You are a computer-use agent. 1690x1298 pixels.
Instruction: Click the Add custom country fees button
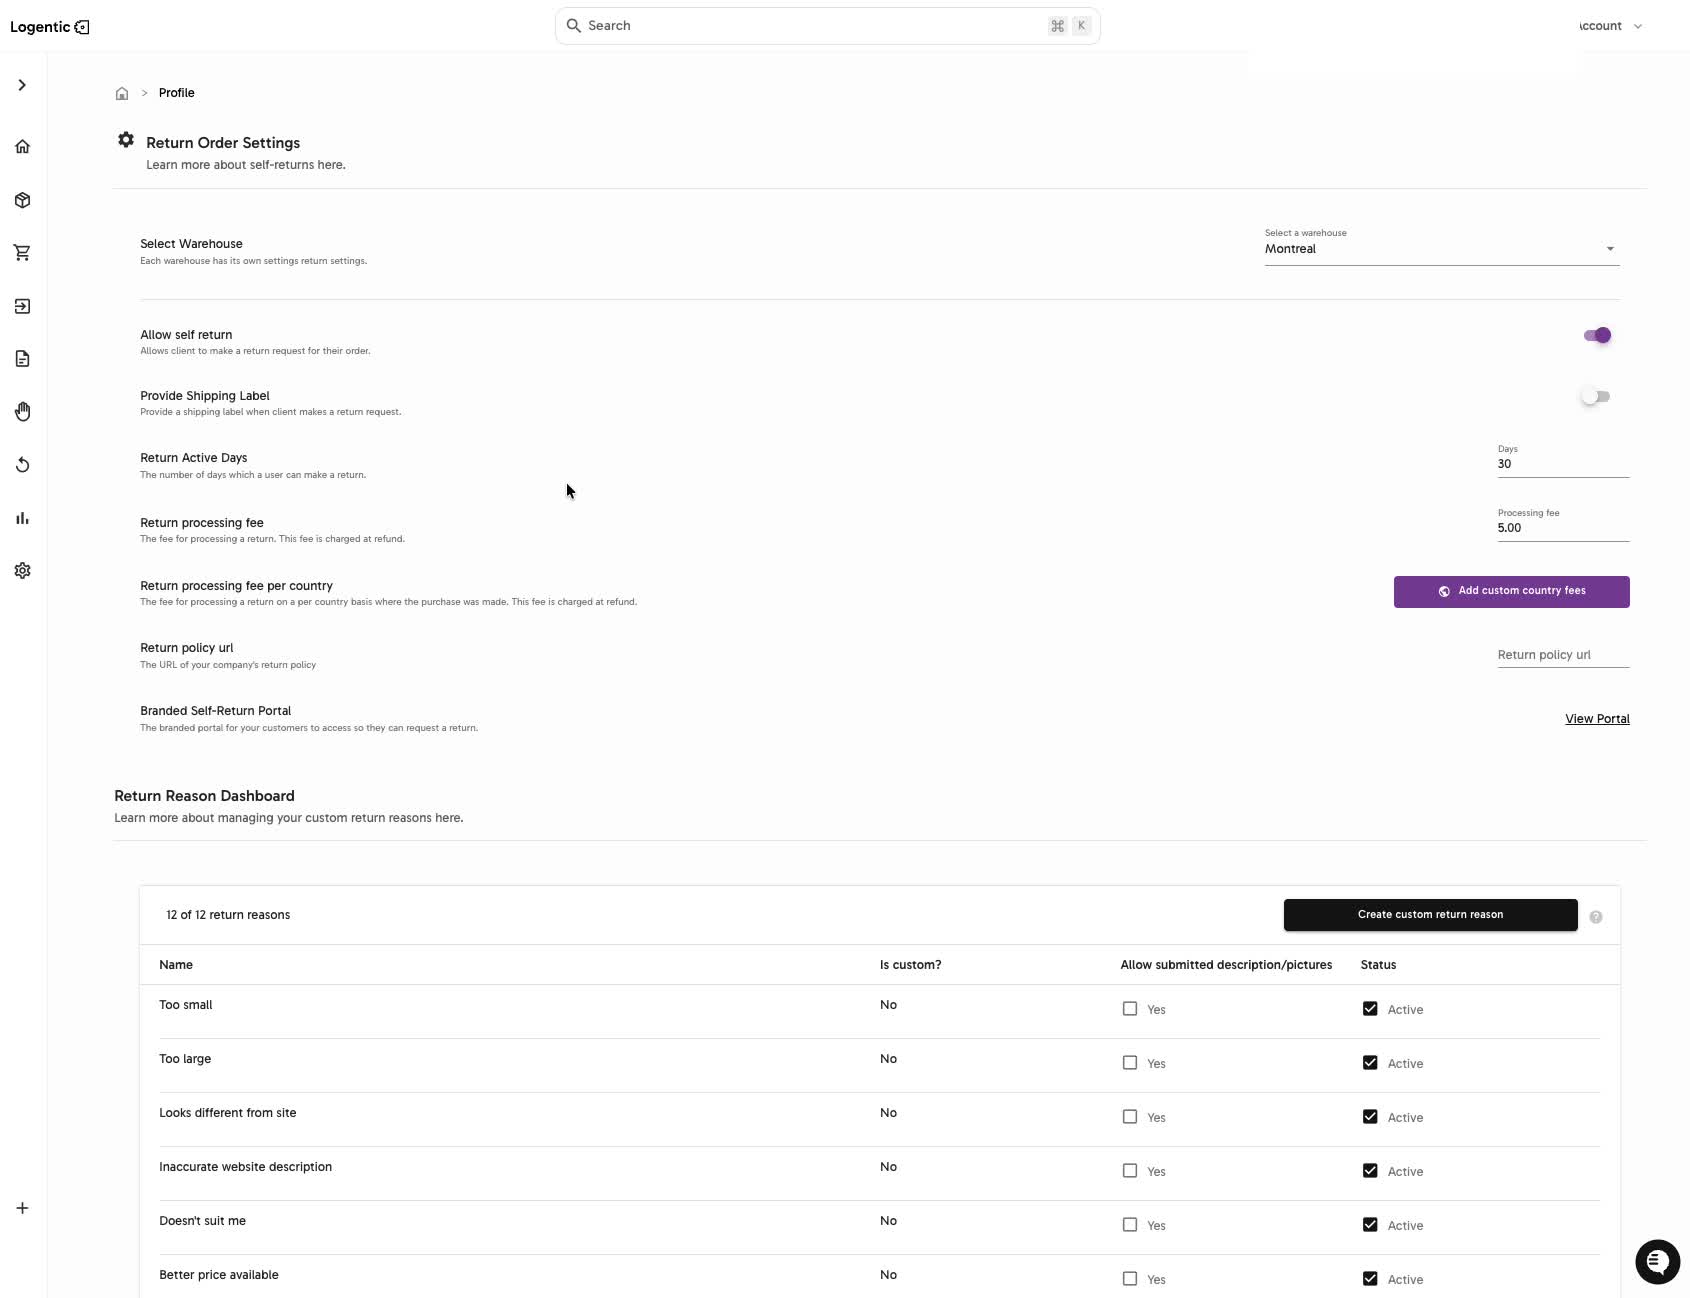tap(1511, 591)
